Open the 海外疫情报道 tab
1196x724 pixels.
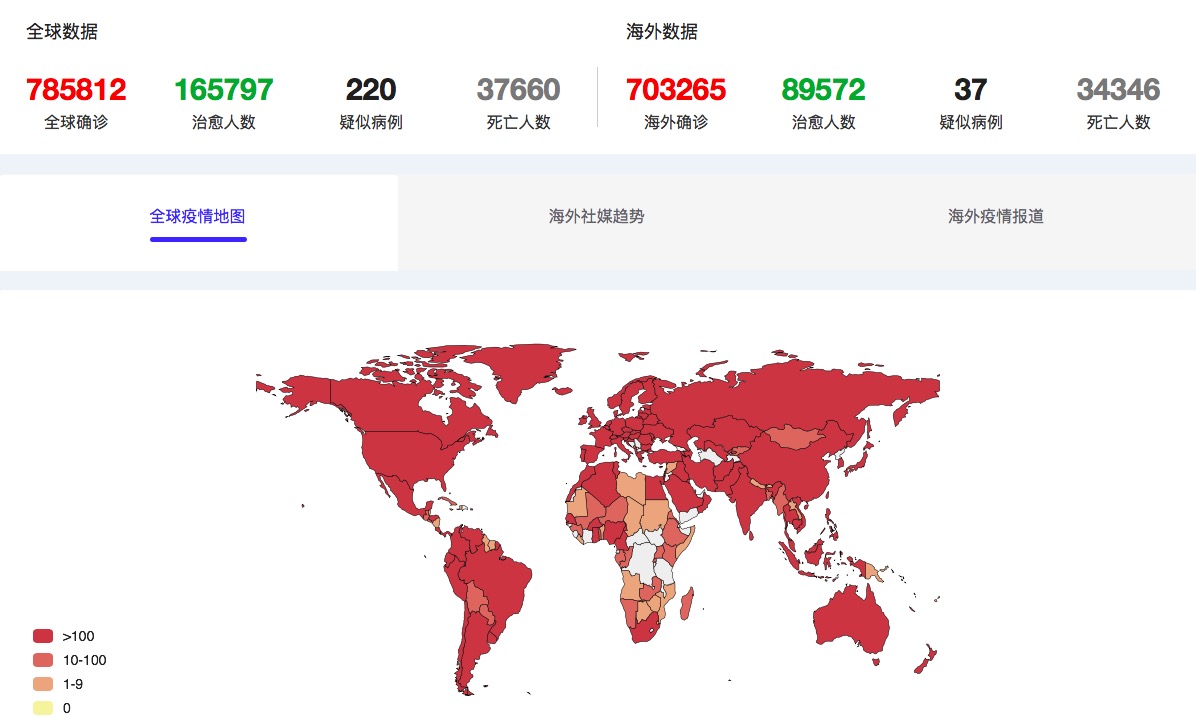[995, 217]
